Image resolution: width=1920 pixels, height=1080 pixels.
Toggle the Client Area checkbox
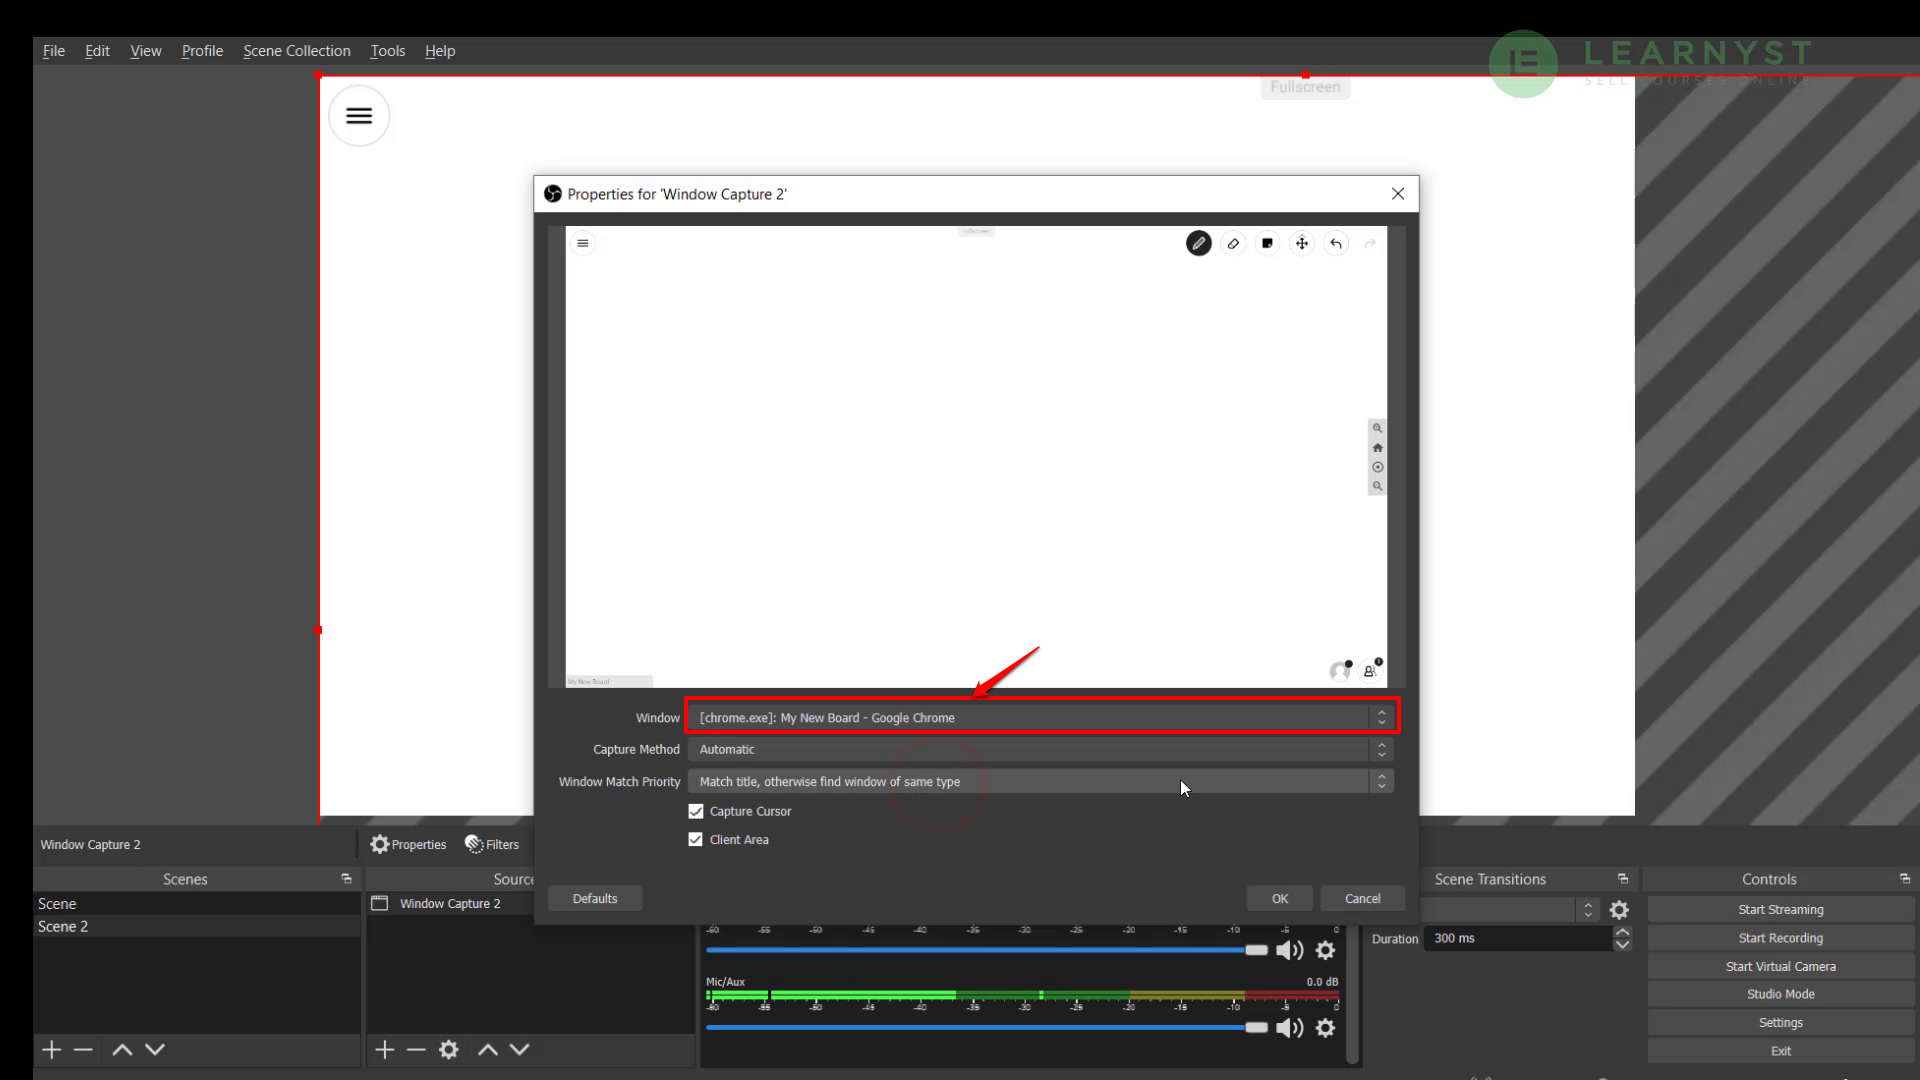coord(696,839)
